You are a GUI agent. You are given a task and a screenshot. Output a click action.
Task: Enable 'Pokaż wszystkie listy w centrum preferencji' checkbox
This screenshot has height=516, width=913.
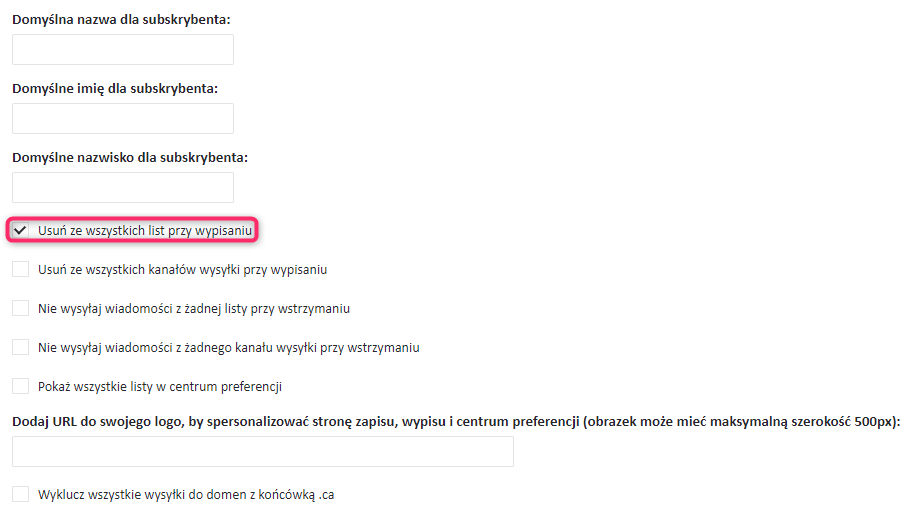(20, 386)
